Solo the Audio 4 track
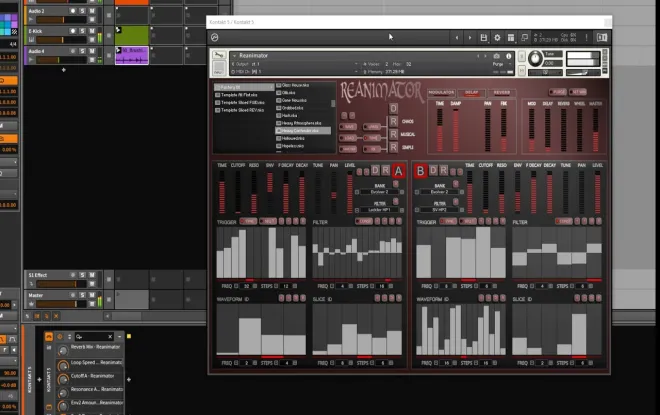Image resolution: width=660 pixels, height=415 pixels. pos(82,51)
